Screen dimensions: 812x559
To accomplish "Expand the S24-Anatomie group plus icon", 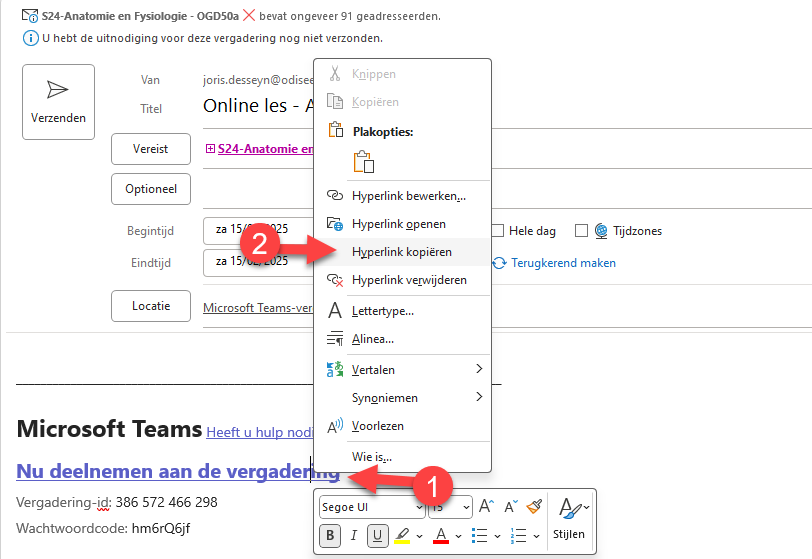I will coord(210,149).
